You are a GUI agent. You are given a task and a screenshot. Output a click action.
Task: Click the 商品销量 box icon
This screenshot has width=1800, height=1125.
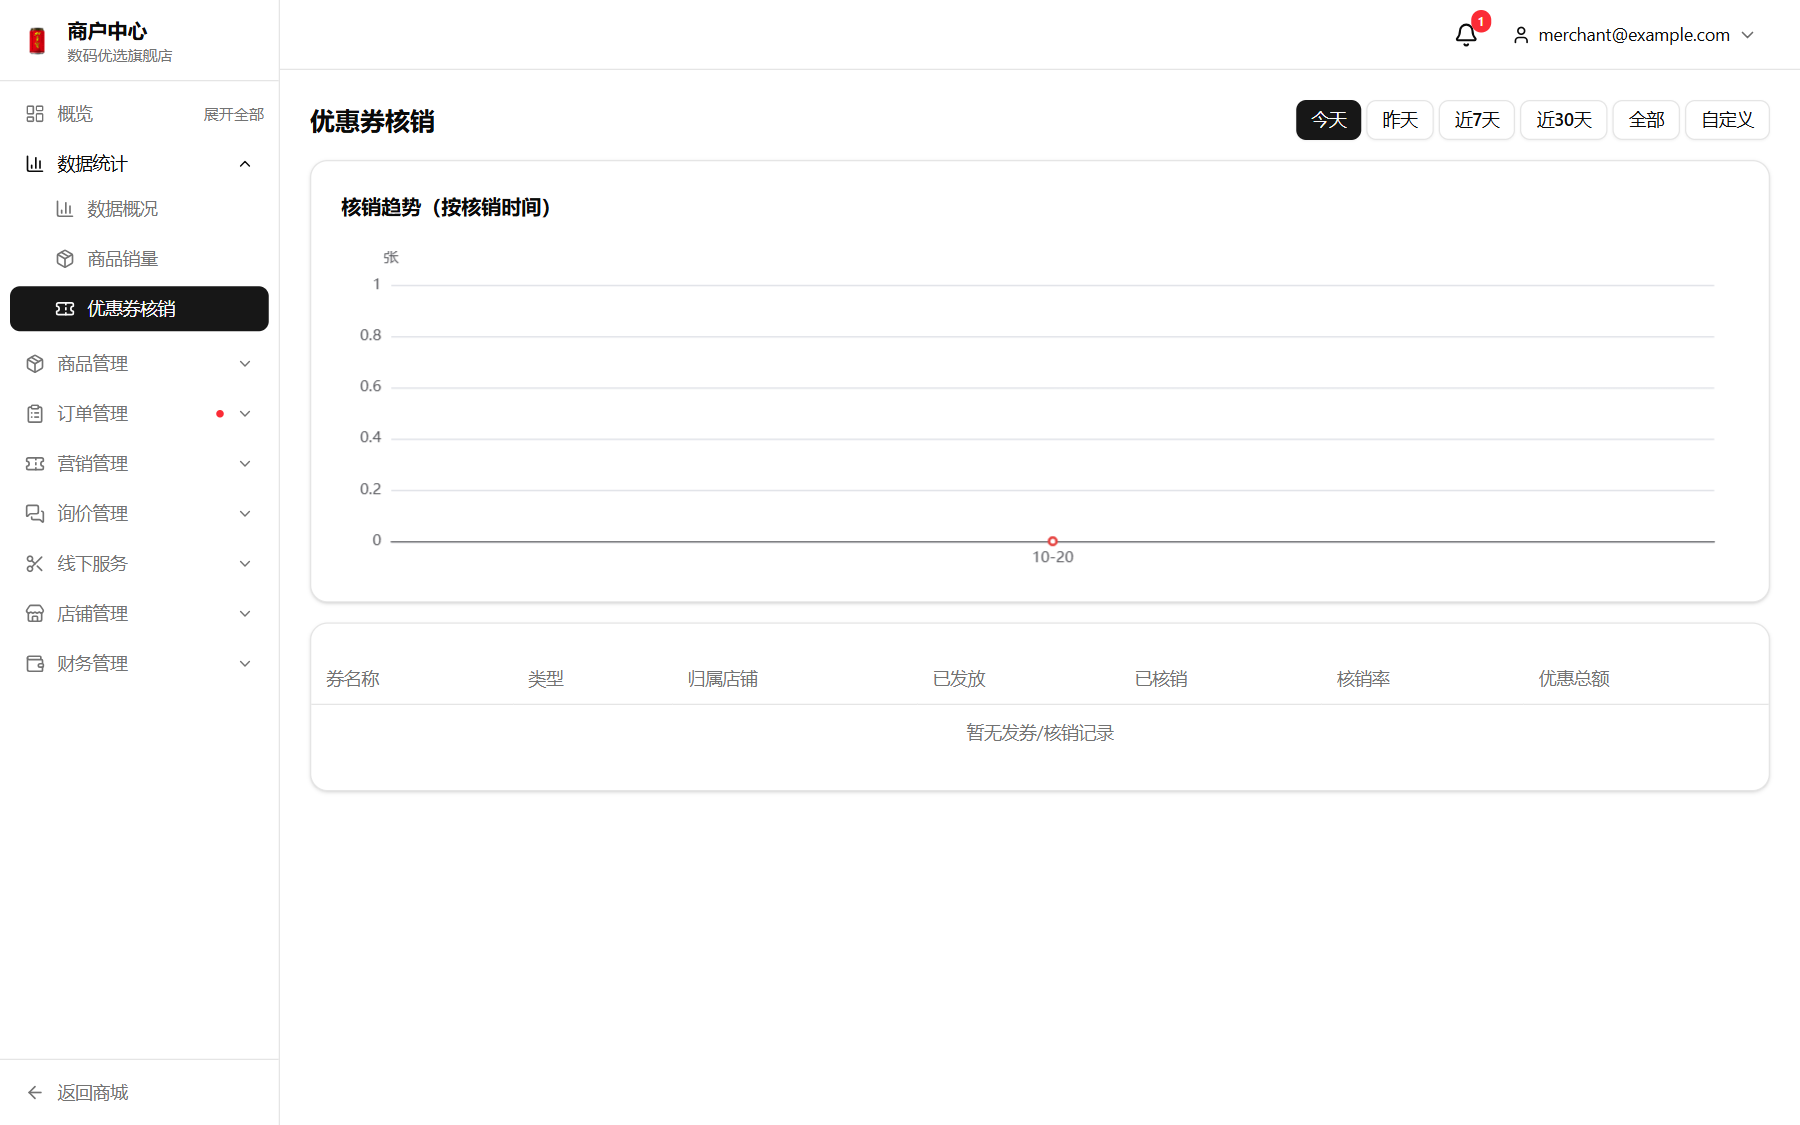point(65,259)
